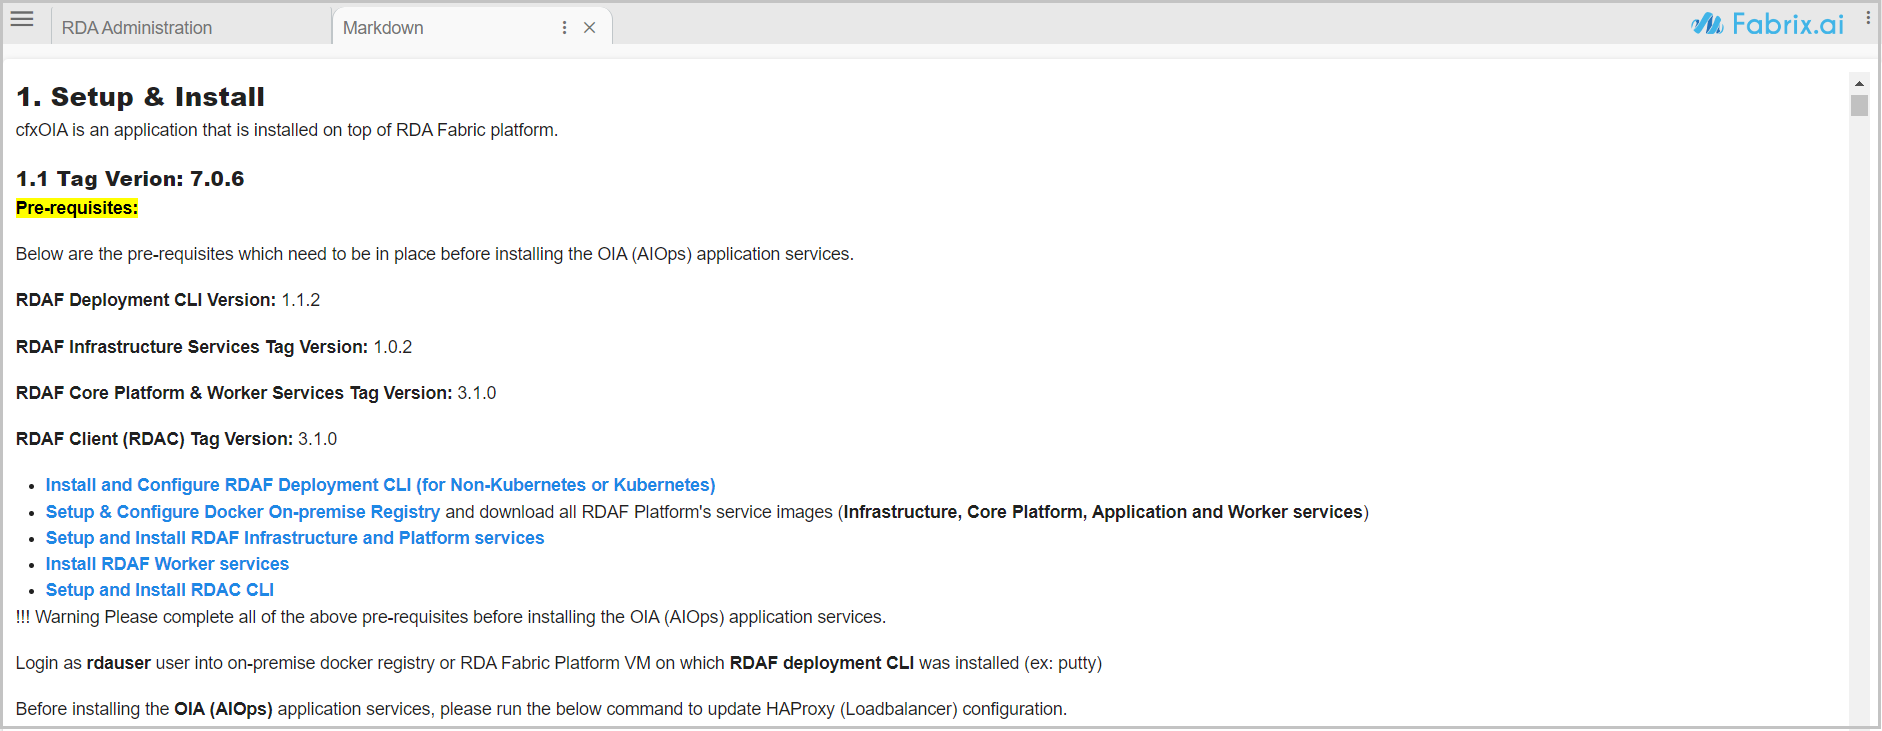Click the '1.1 Tag Verion: 7.0.6' heading

(x=130, y=179)
